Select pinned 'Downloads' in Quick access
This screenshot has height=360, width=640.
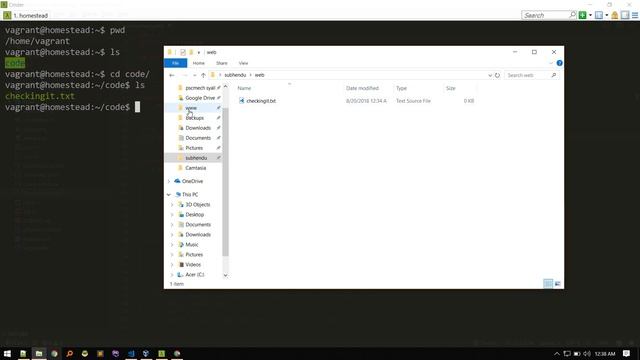pyautogui.click(x=198, y=128)
